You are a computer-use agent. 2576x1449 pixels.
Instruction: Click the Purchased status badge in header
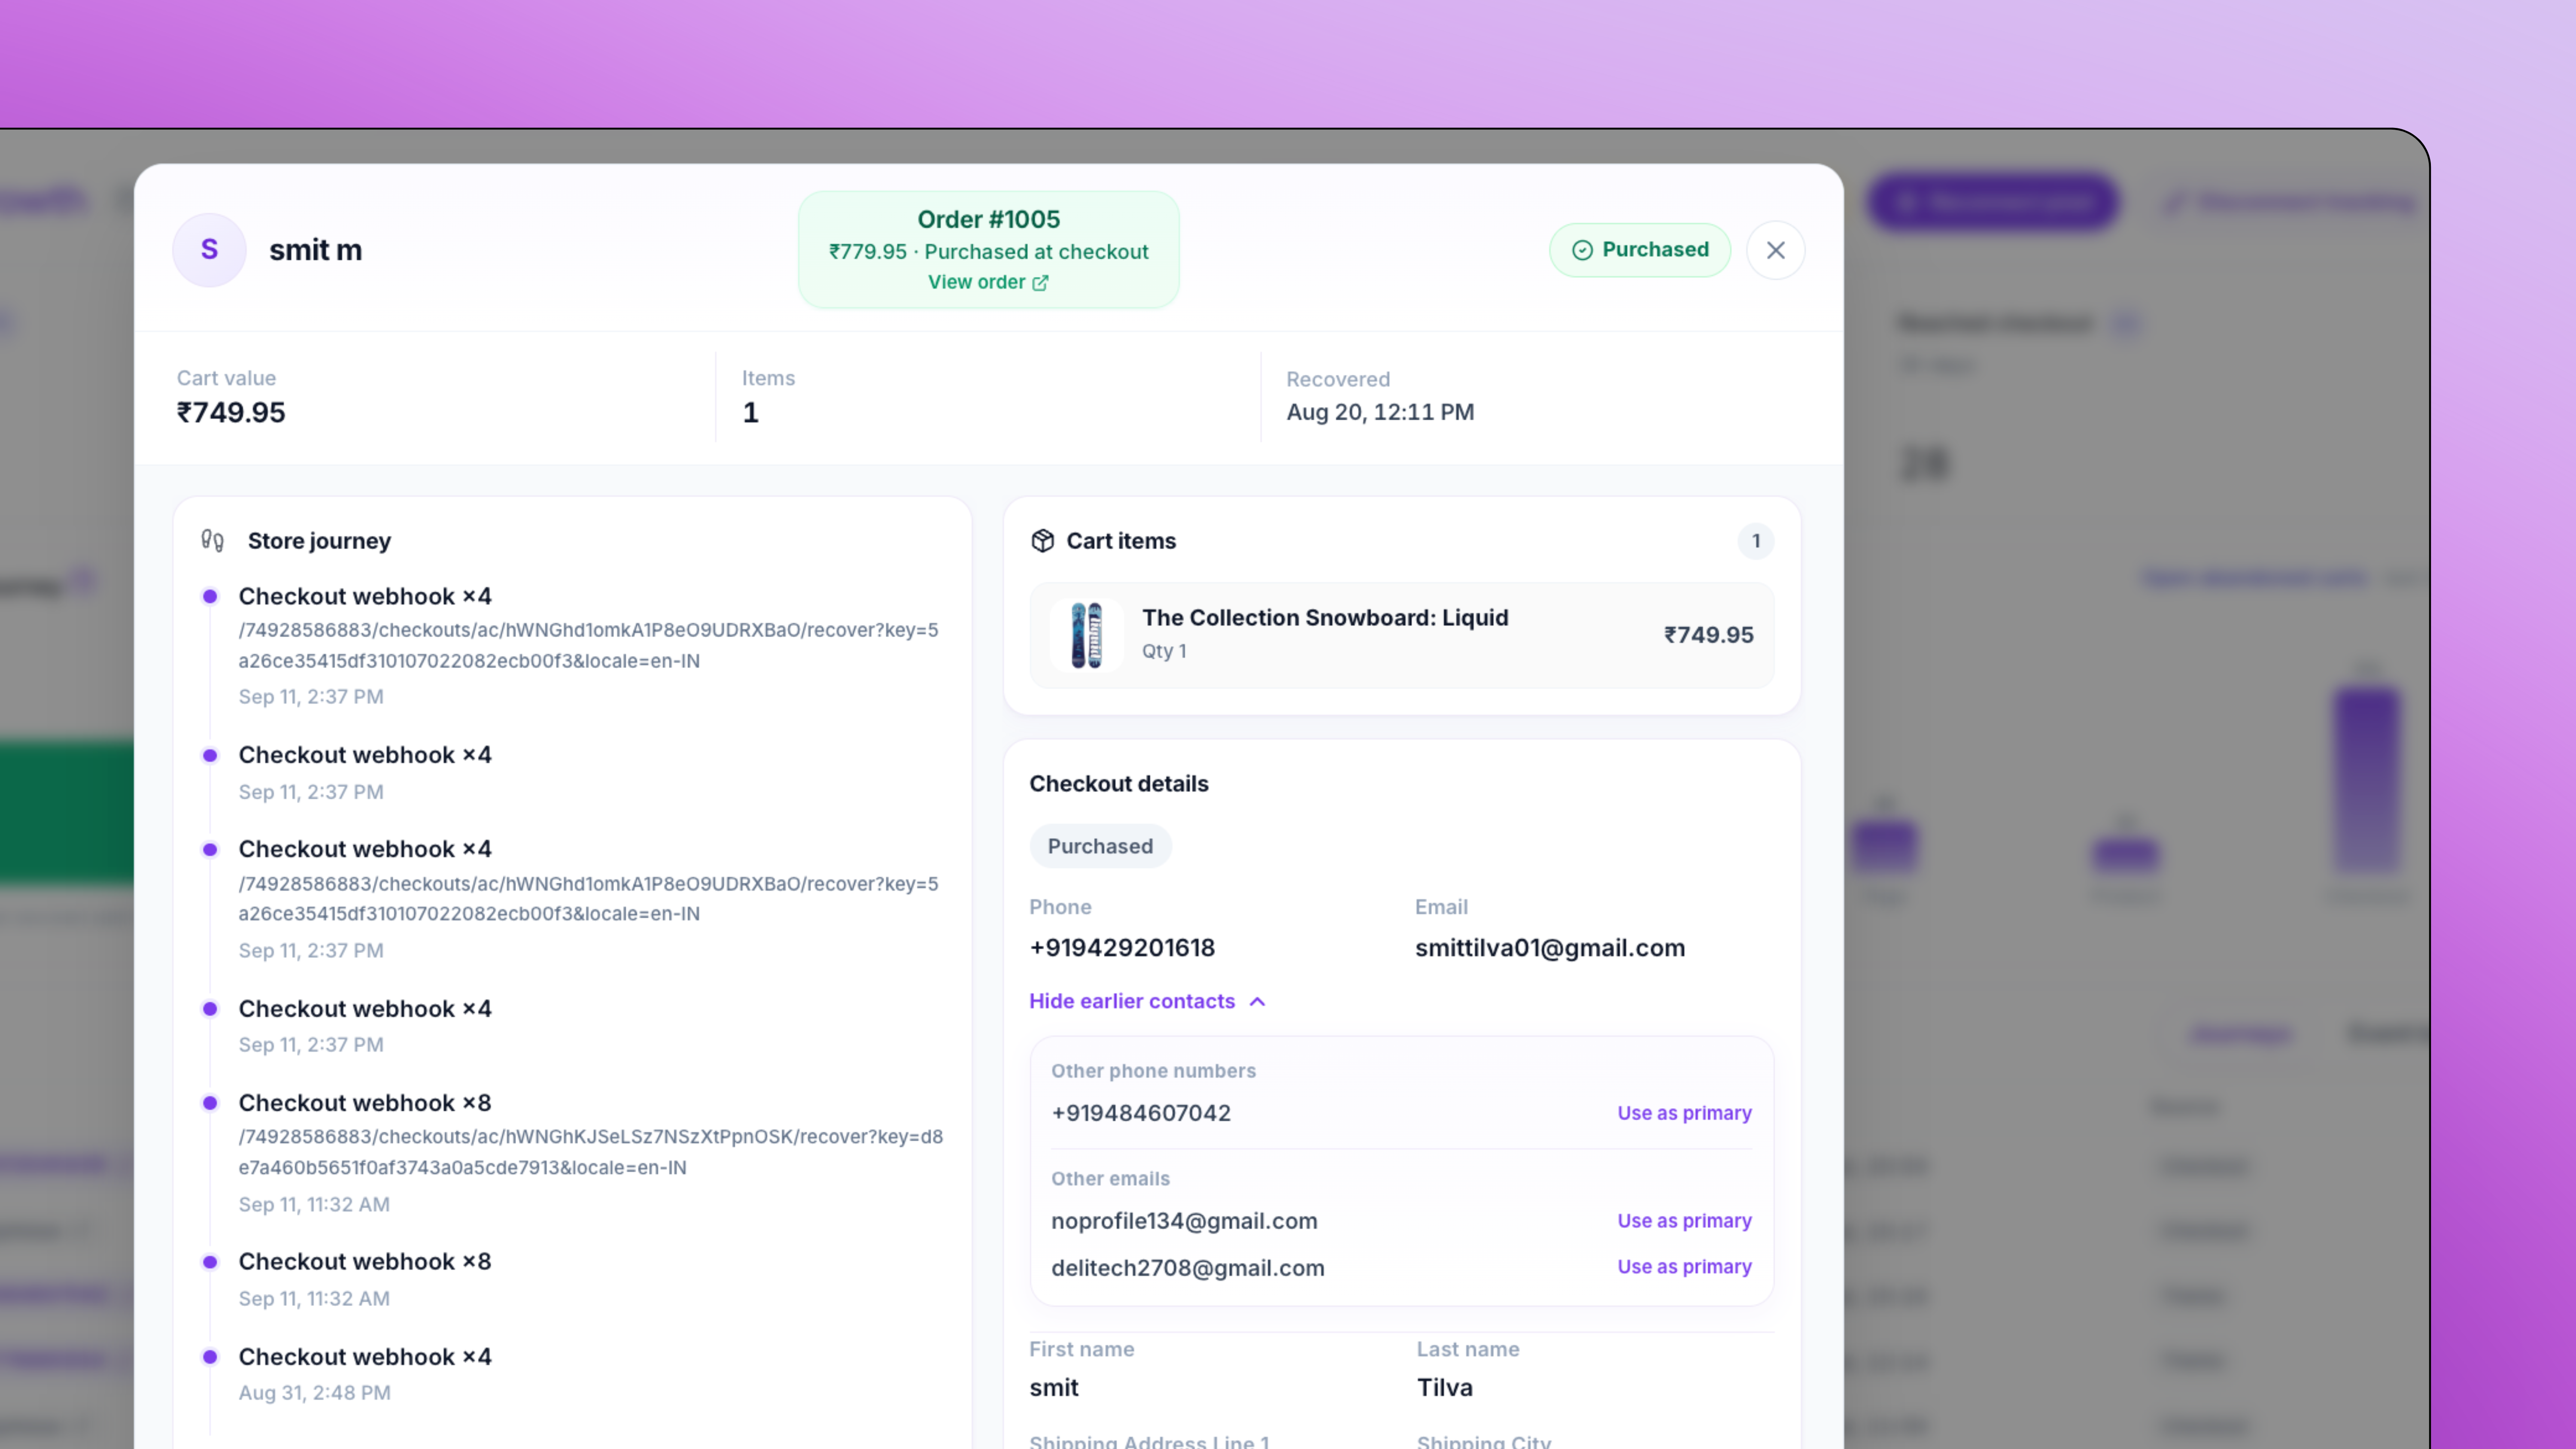click(1640, 250)
